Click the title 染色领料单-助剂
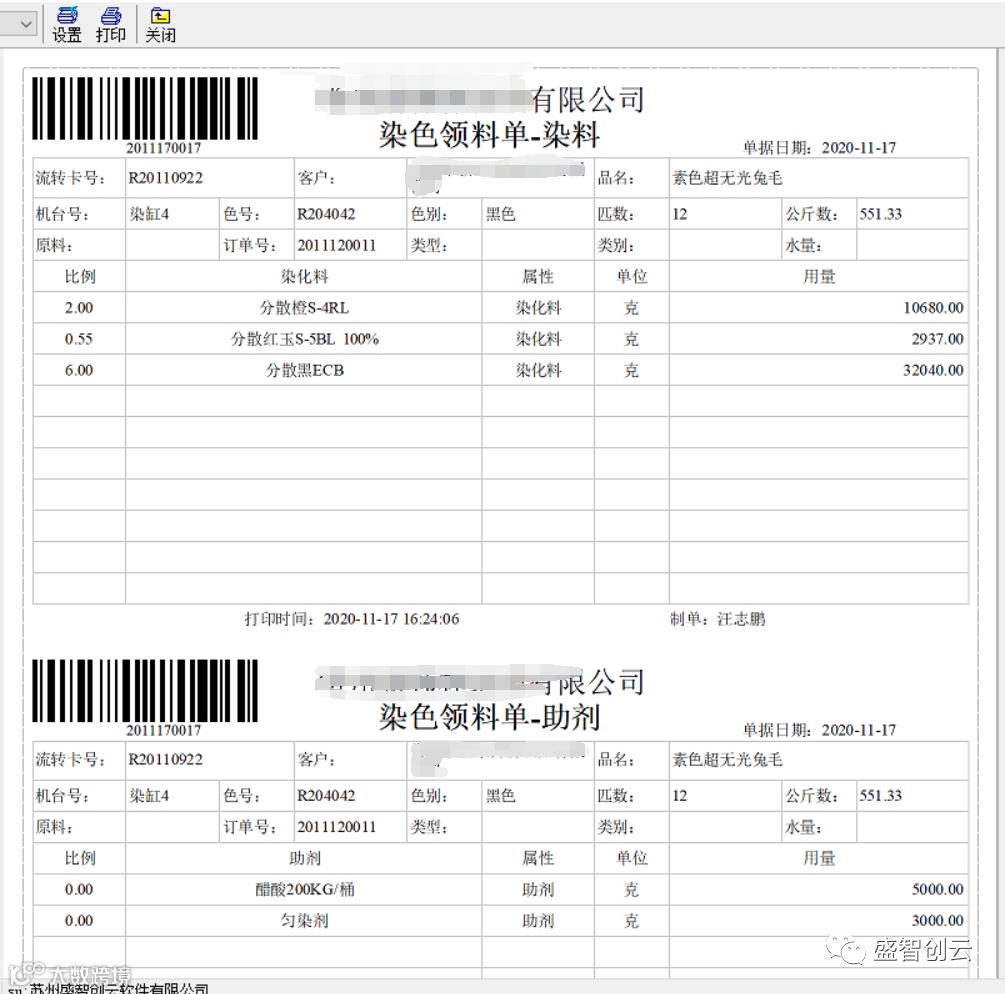The height and width of the screenshot is (994, 1005). point(489,717)
